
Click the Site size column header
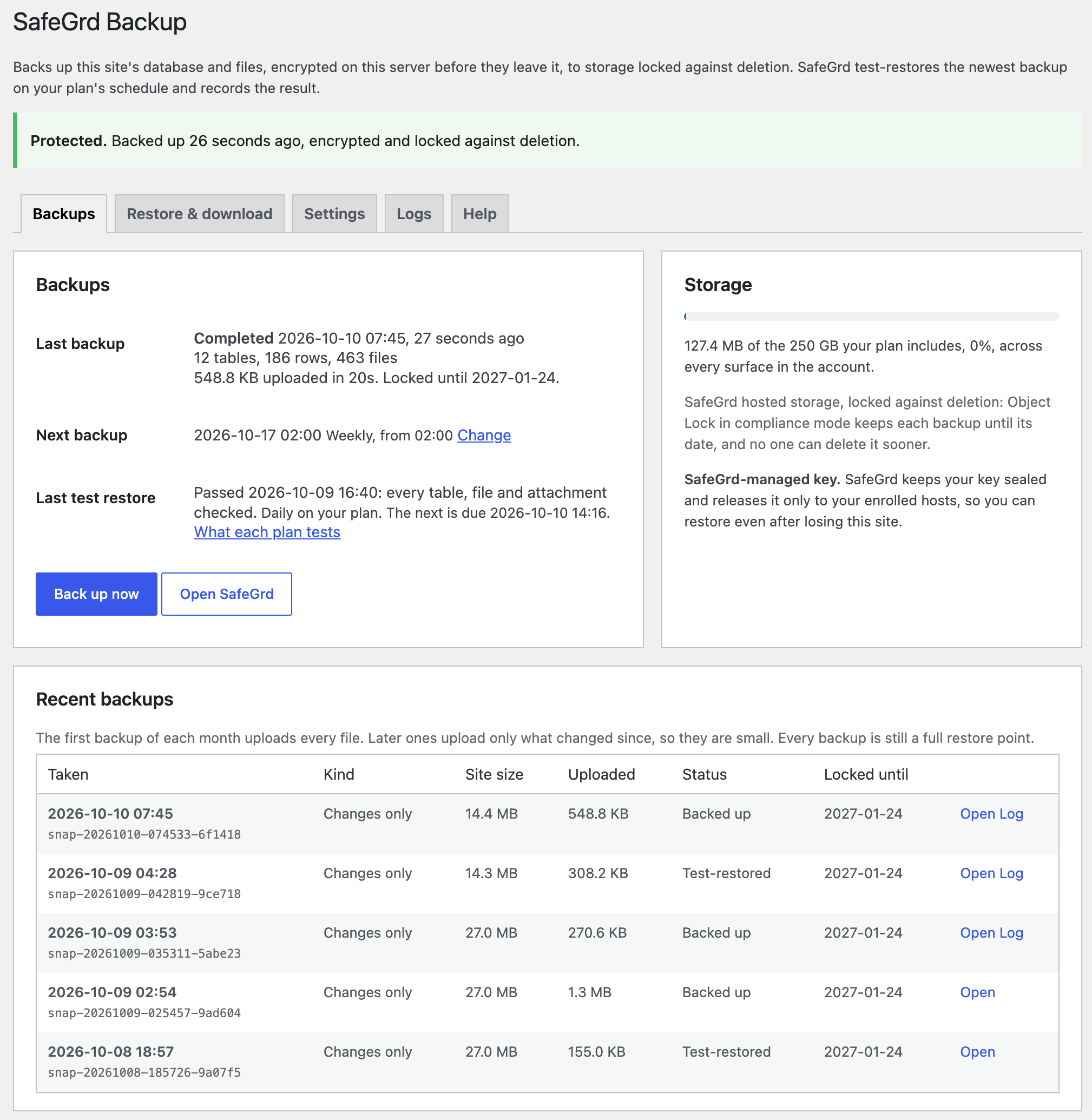click(494, 774)
